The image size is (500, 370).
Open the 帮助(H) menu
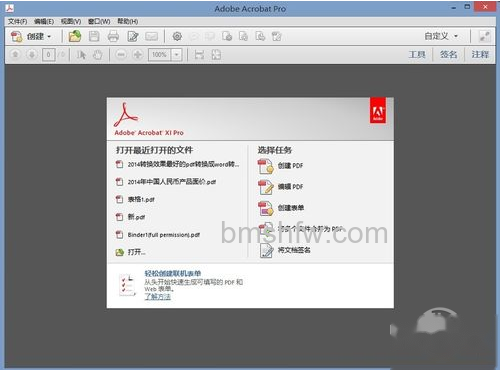pyautogui.click(x=128, y=21)
